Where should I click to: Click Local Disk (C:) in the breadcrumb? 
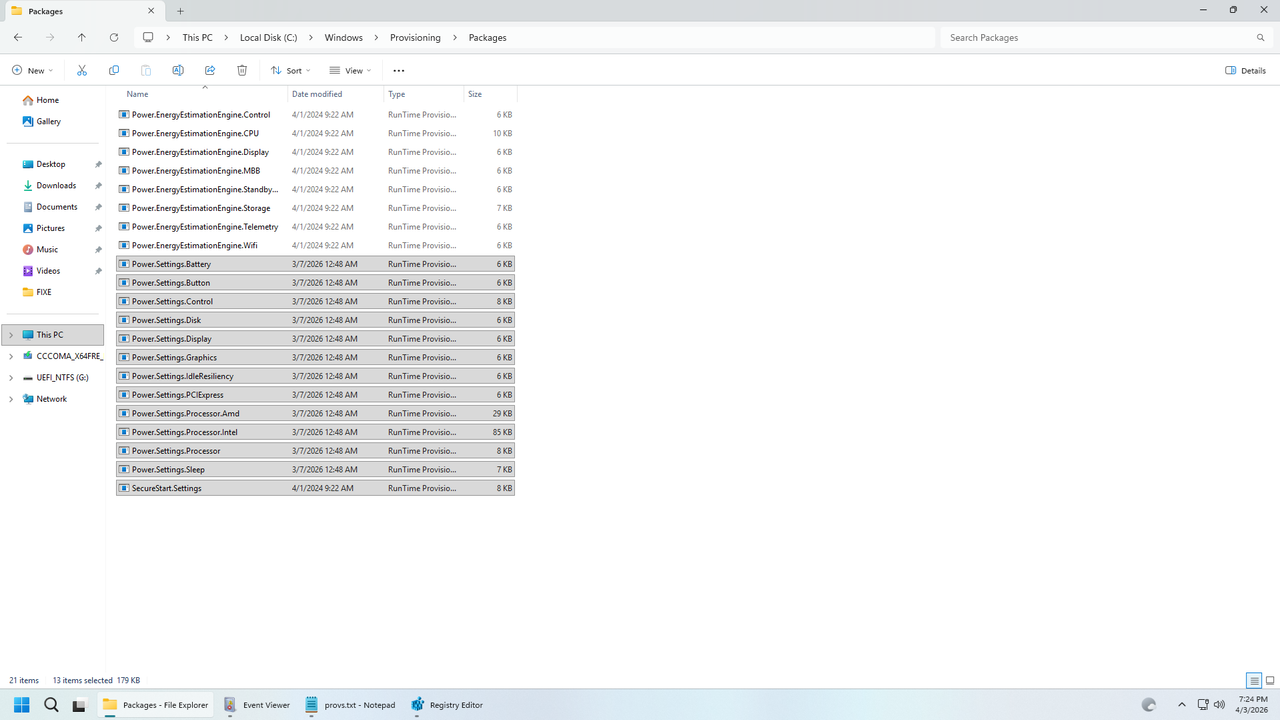click(269, 38)
